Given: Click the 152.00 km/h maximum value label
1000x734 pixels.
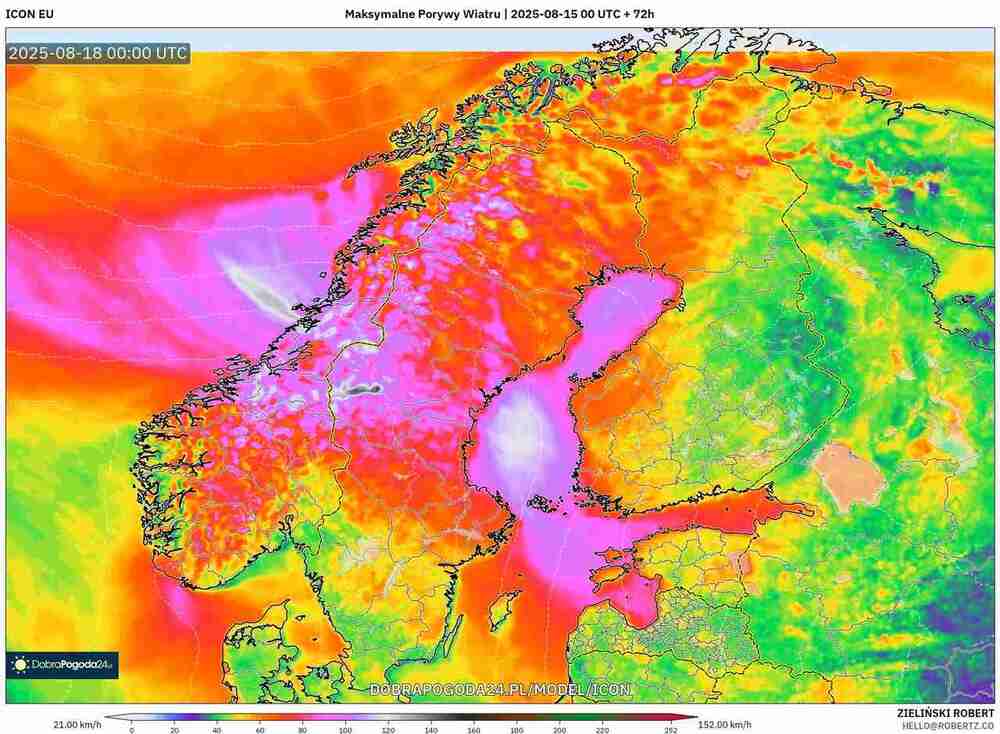Looking at the screenshot, I should pyautogui.click(x=725, y=724).
